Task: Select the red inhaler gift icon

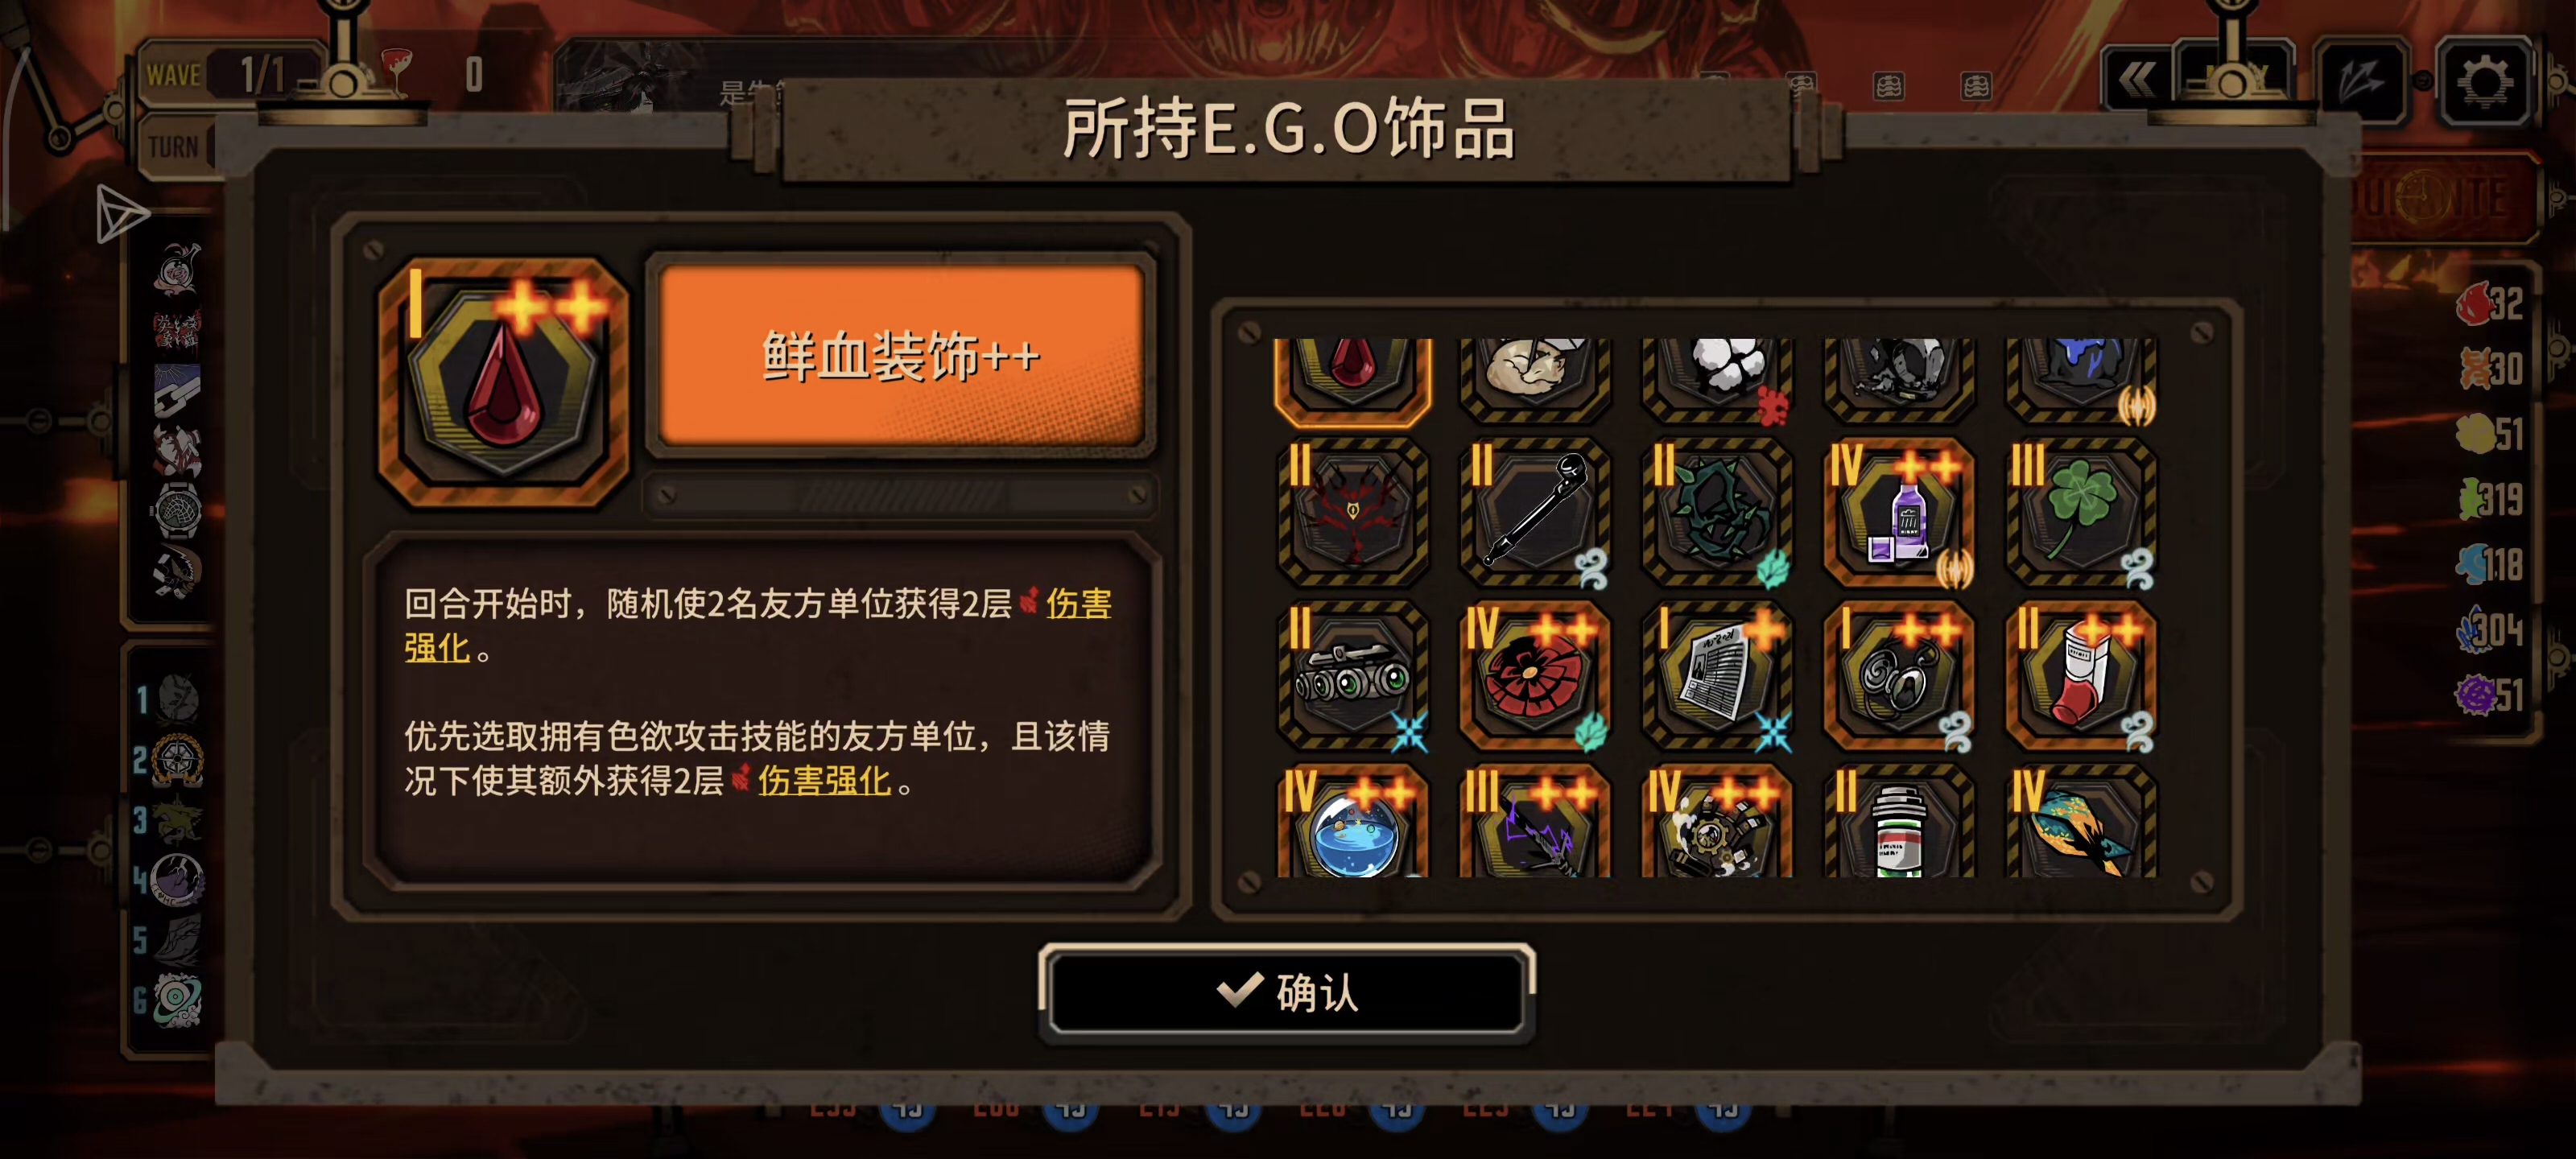Action: (x=2082, y=675)
